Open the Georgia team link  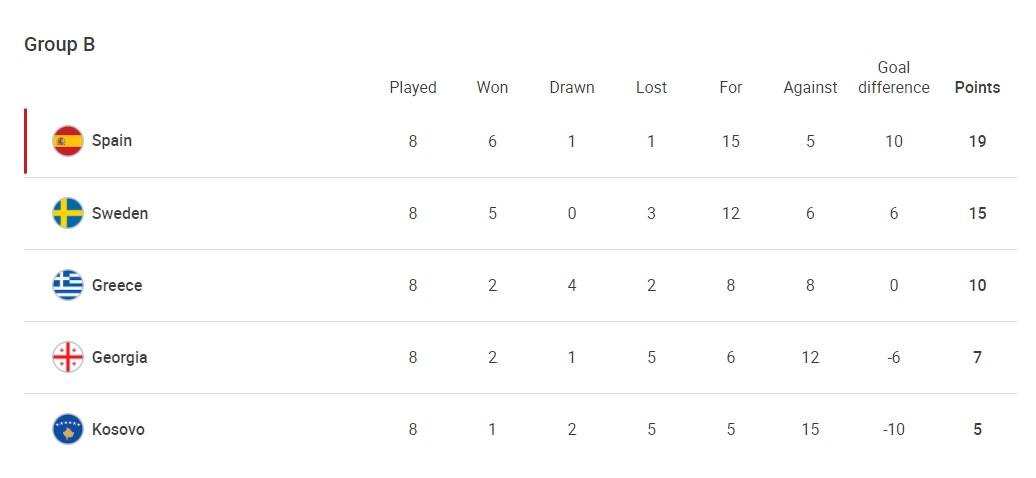(120, 358)
